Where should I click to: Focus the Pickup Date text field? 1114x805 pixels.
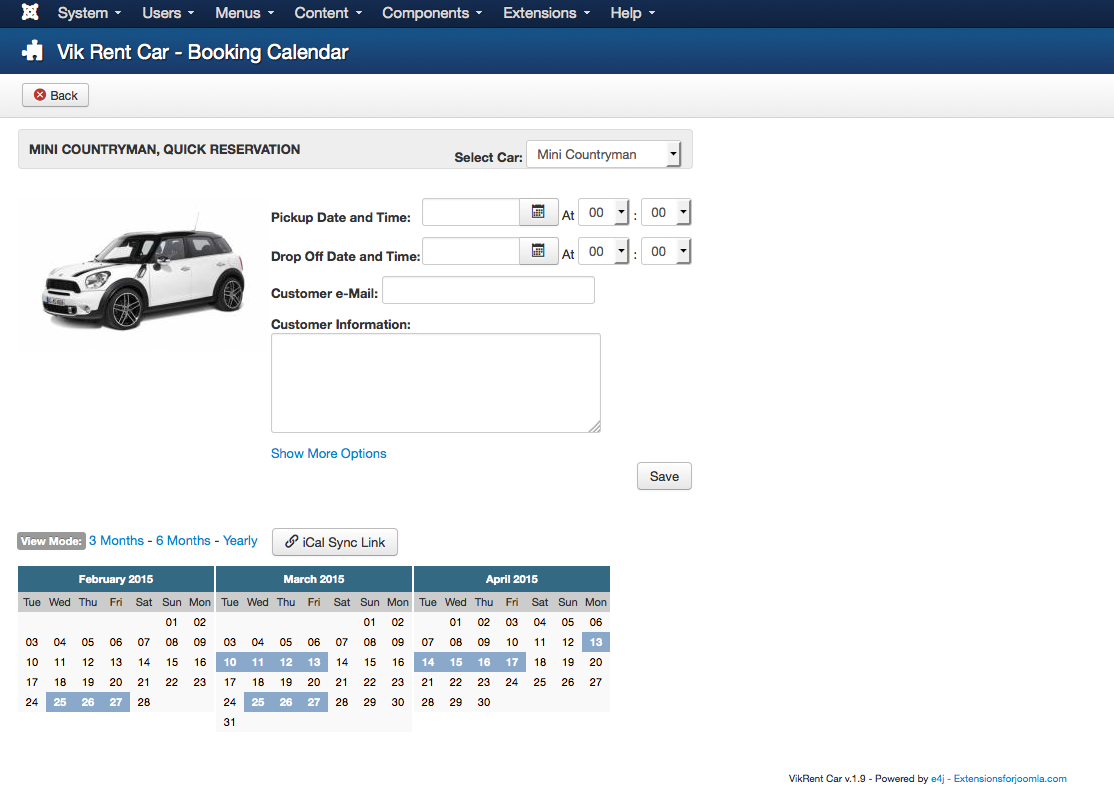[471, 212]
